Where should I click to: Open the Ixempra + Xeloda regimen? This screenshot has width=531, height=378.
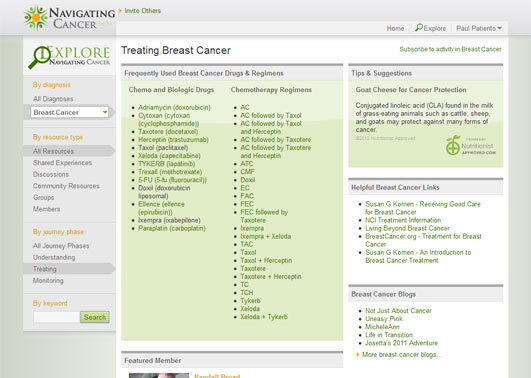tap(266, 236)
